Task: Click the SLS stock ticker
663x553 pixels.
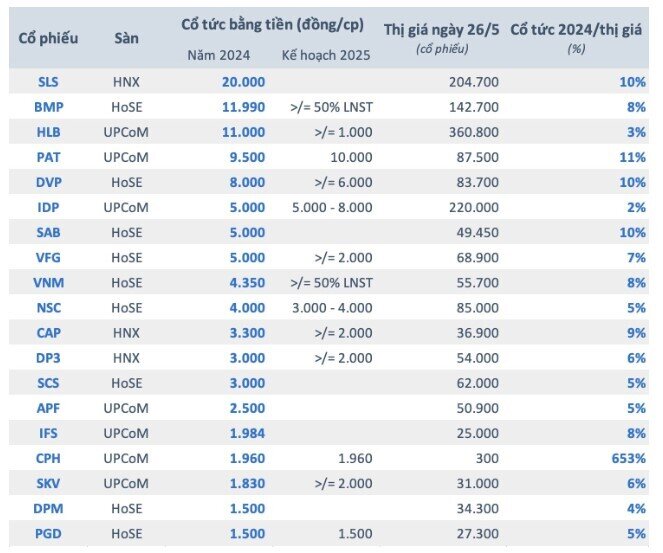Action: click(x=47, y=81)
